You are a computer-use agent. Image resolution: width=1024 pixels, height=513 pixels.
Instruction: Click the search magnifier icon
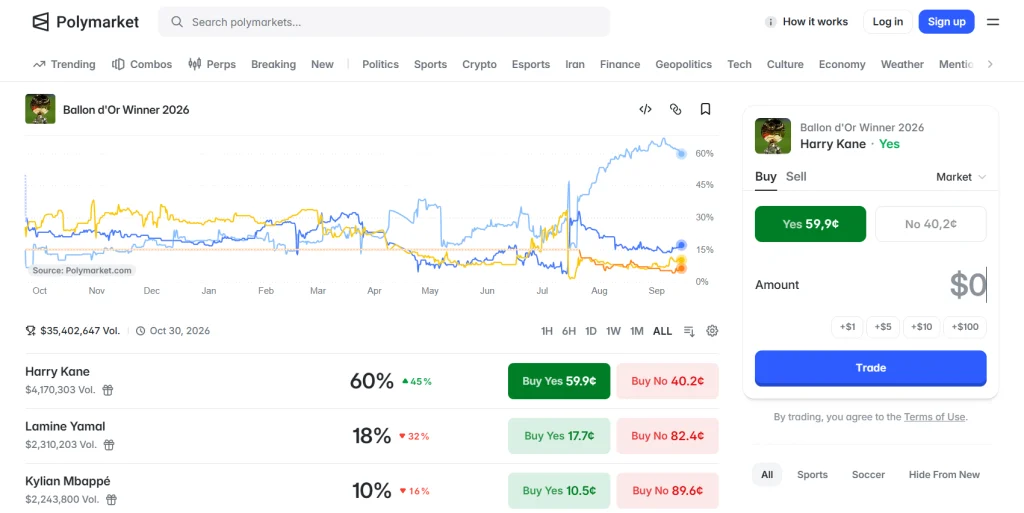(x=177, y=22)
